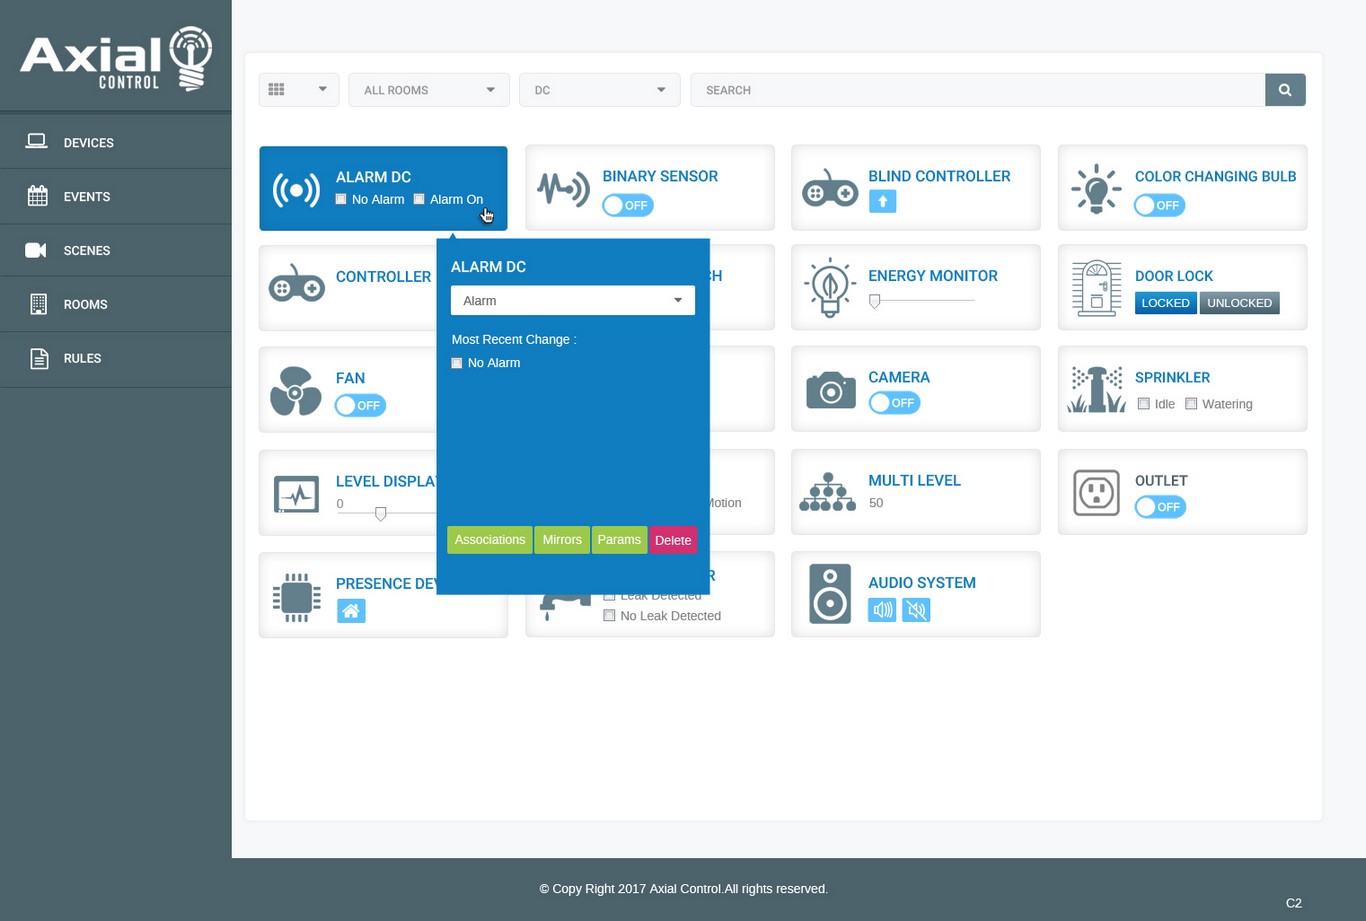Mute the Audio System speaker

pos(916,610)
